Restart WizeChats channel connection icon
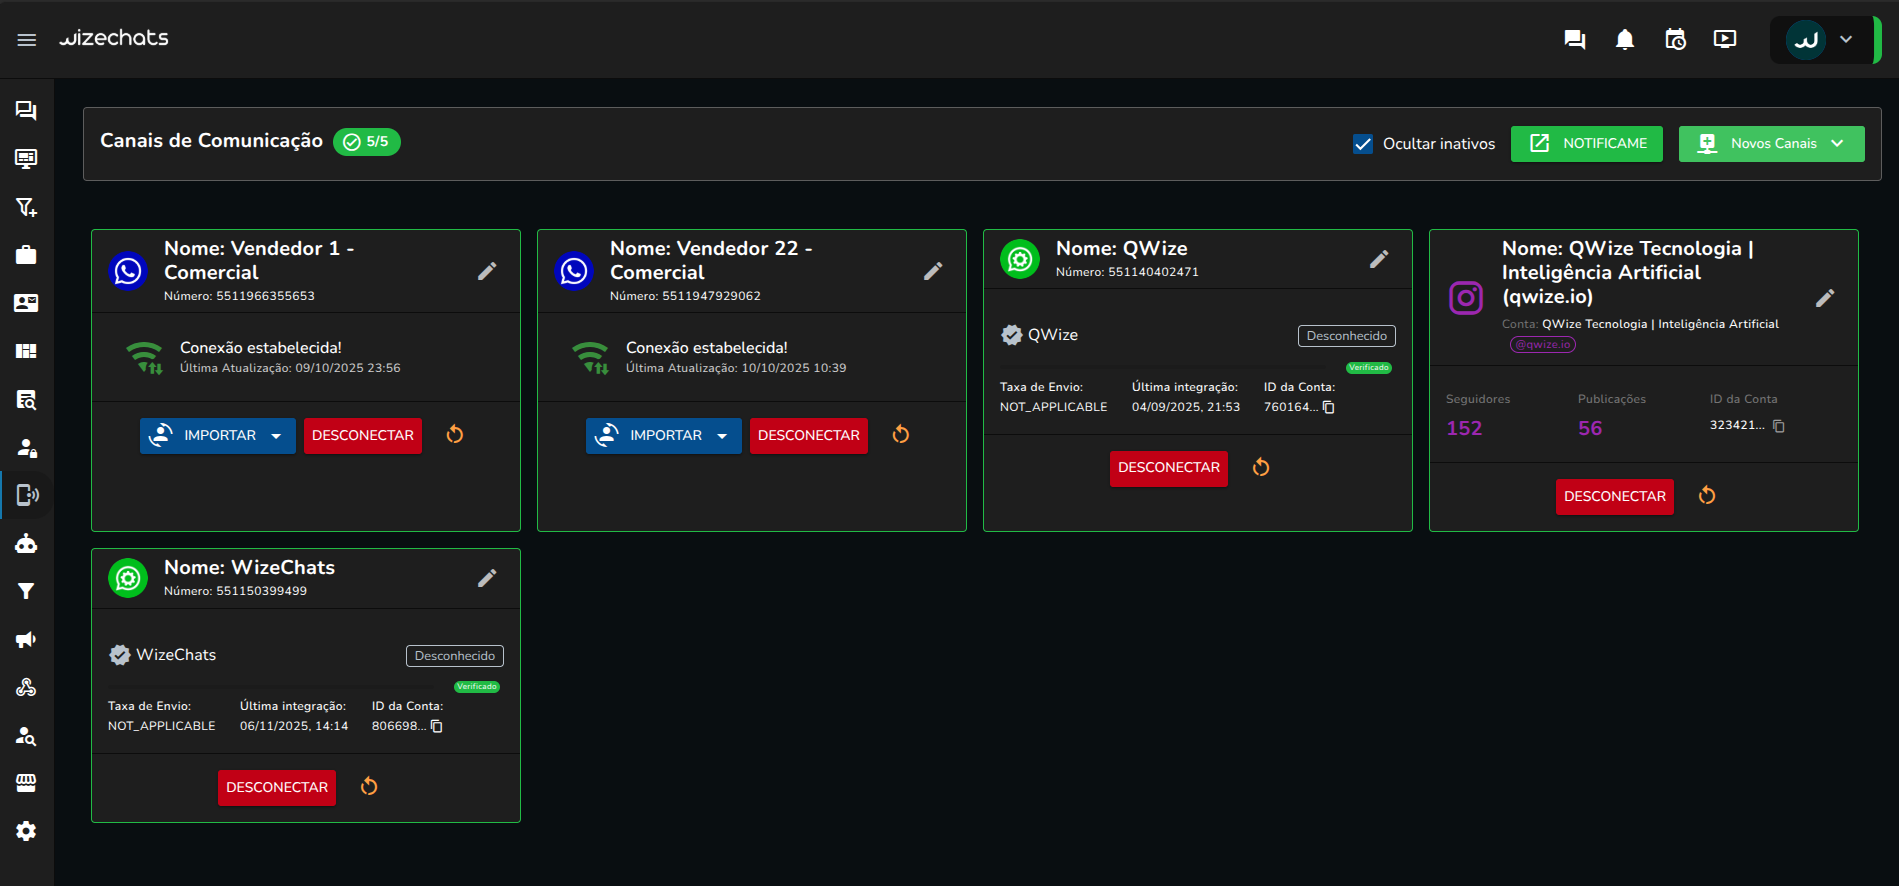The height and width of the screenshot is (886, 1899). coord(369,786)
